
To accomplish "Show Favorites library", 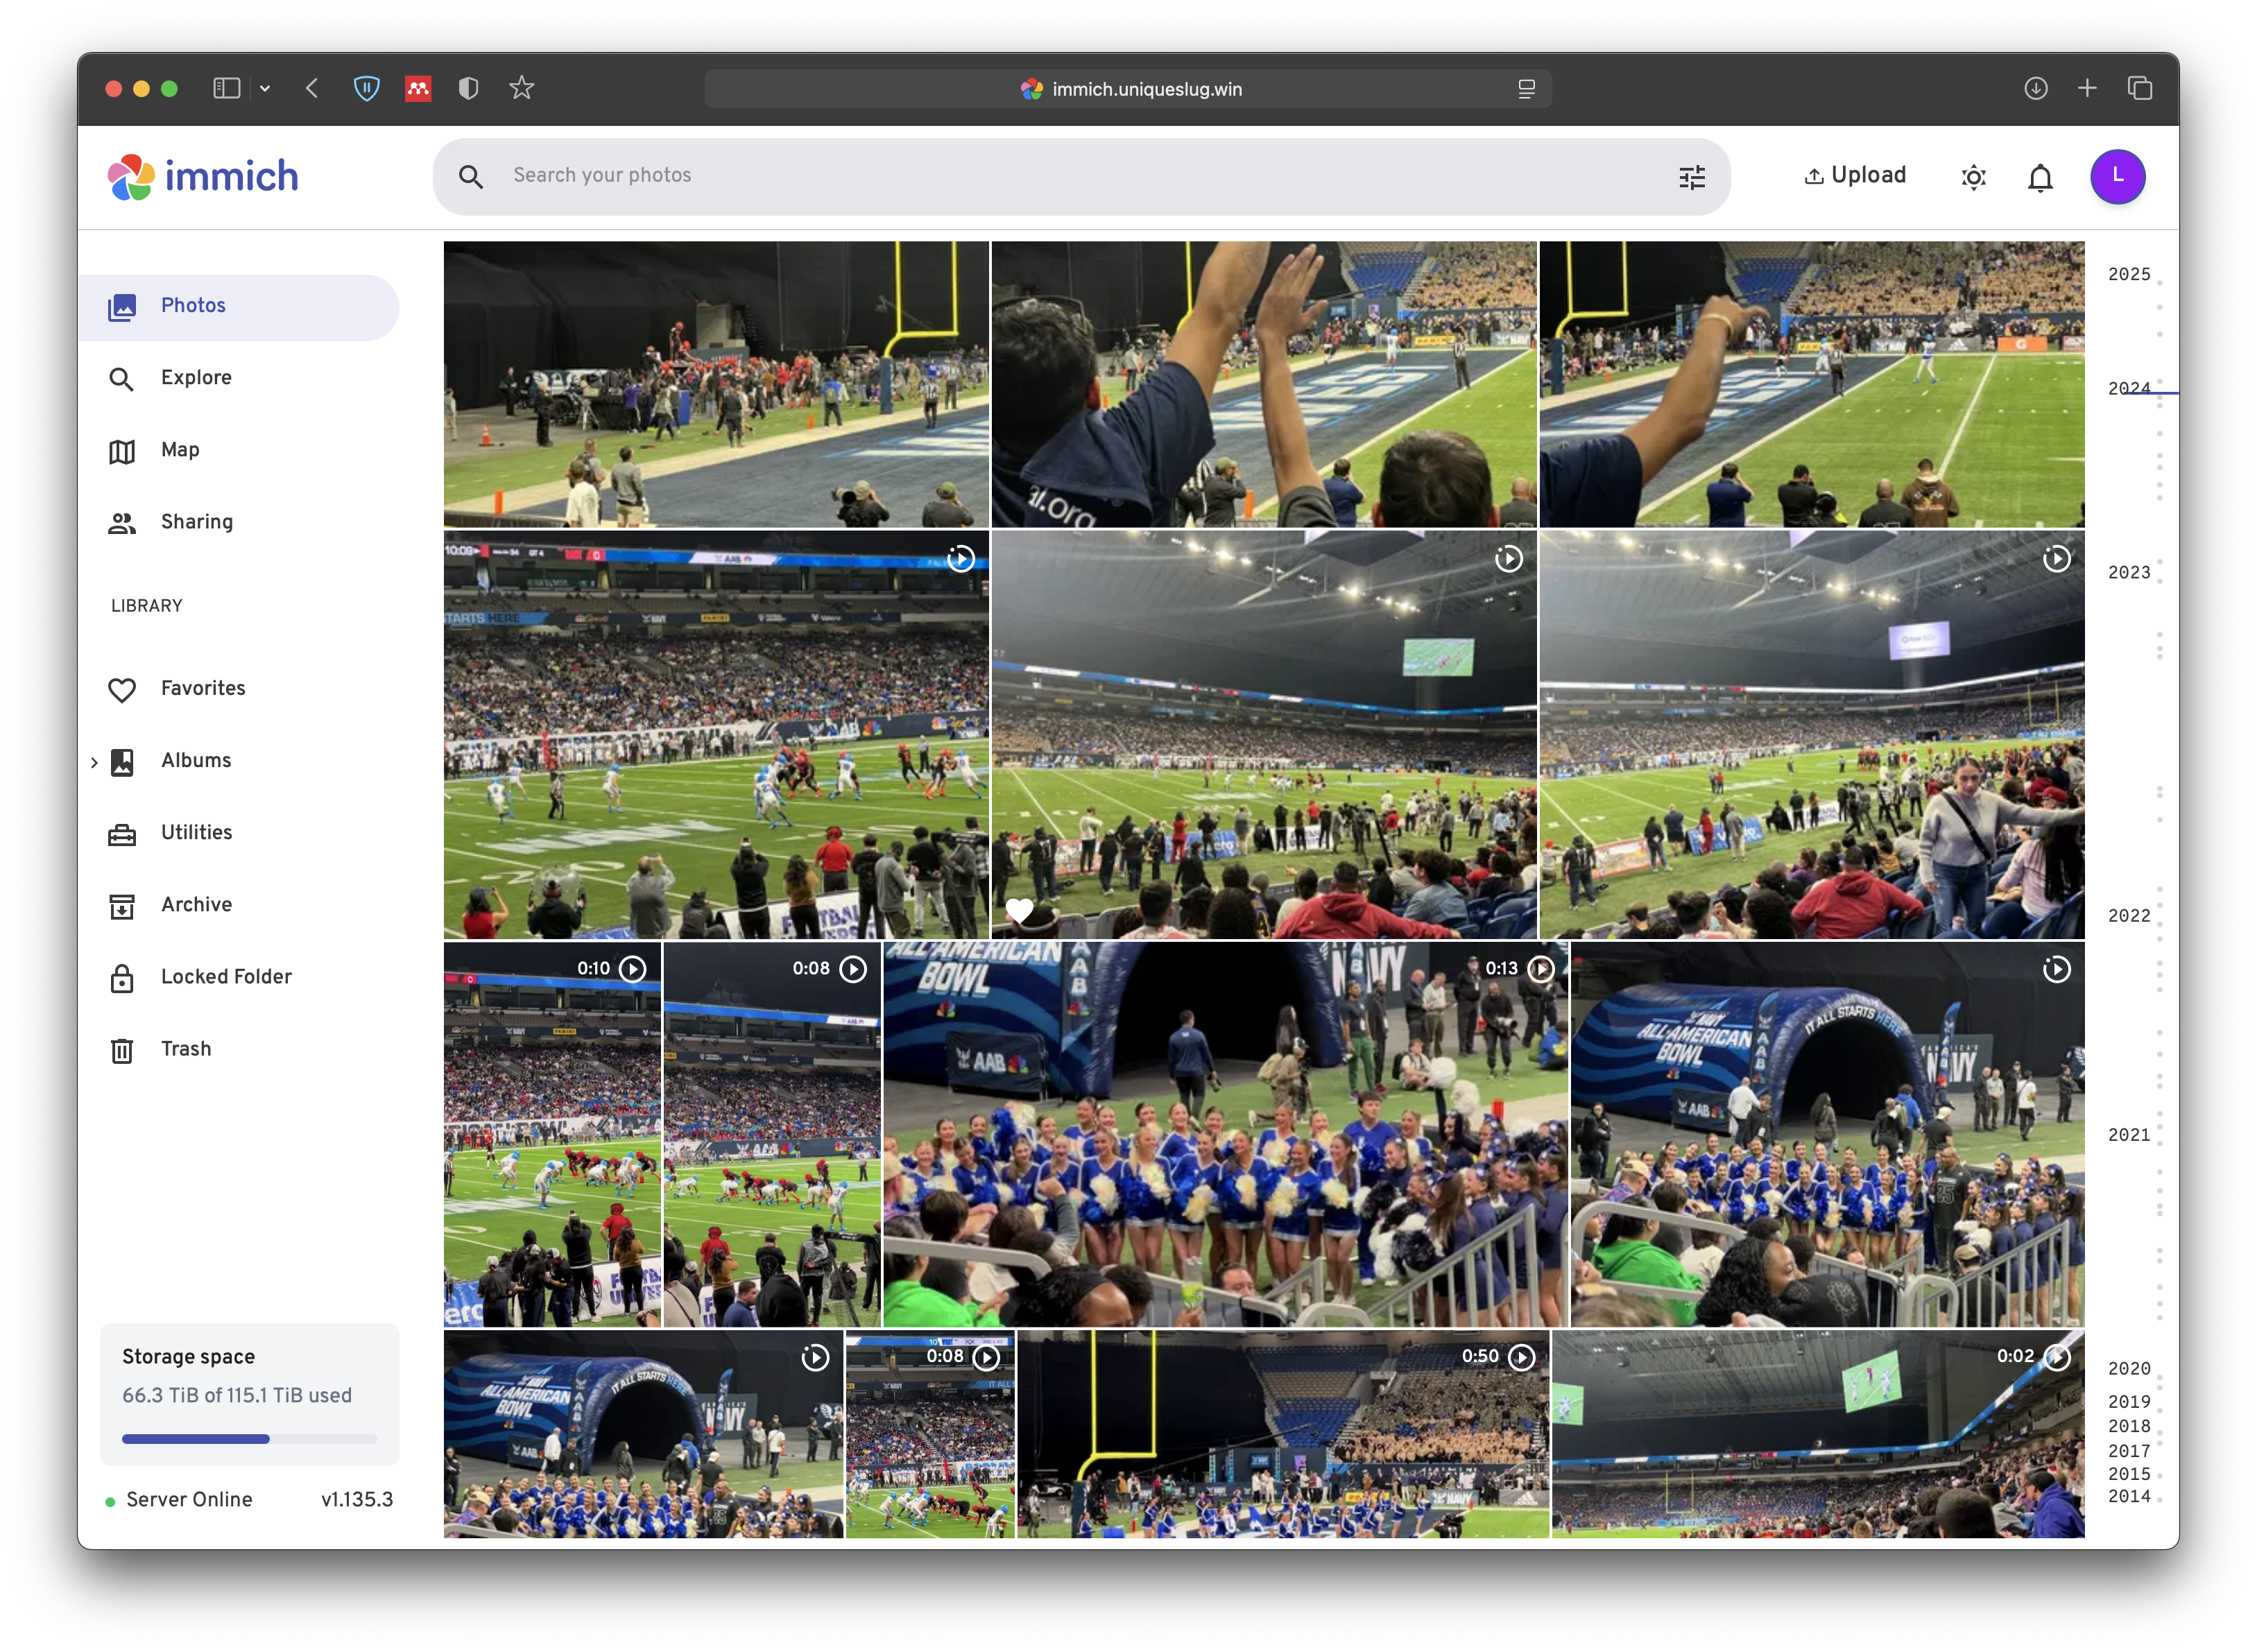I will point(238,689).
